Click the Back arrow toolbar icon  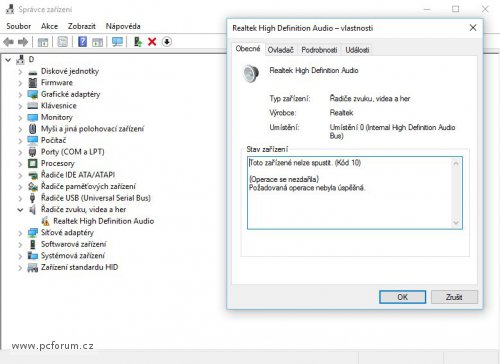pyautogui.click(x=8, y=42)
